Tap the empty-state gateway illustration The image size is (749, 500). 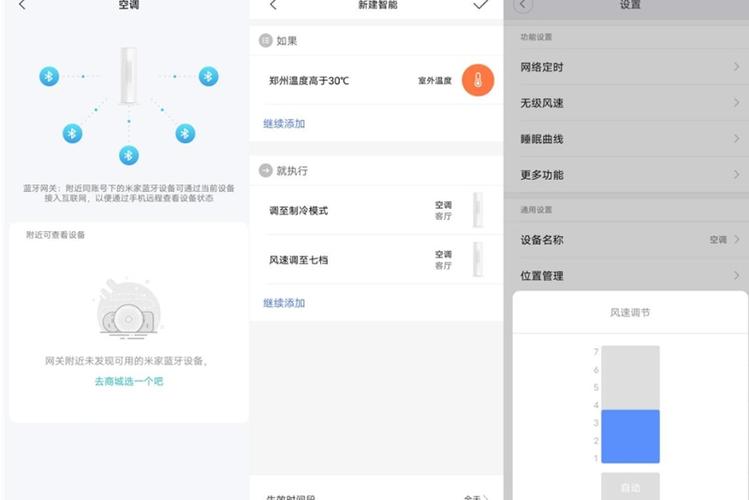point(128,308)
